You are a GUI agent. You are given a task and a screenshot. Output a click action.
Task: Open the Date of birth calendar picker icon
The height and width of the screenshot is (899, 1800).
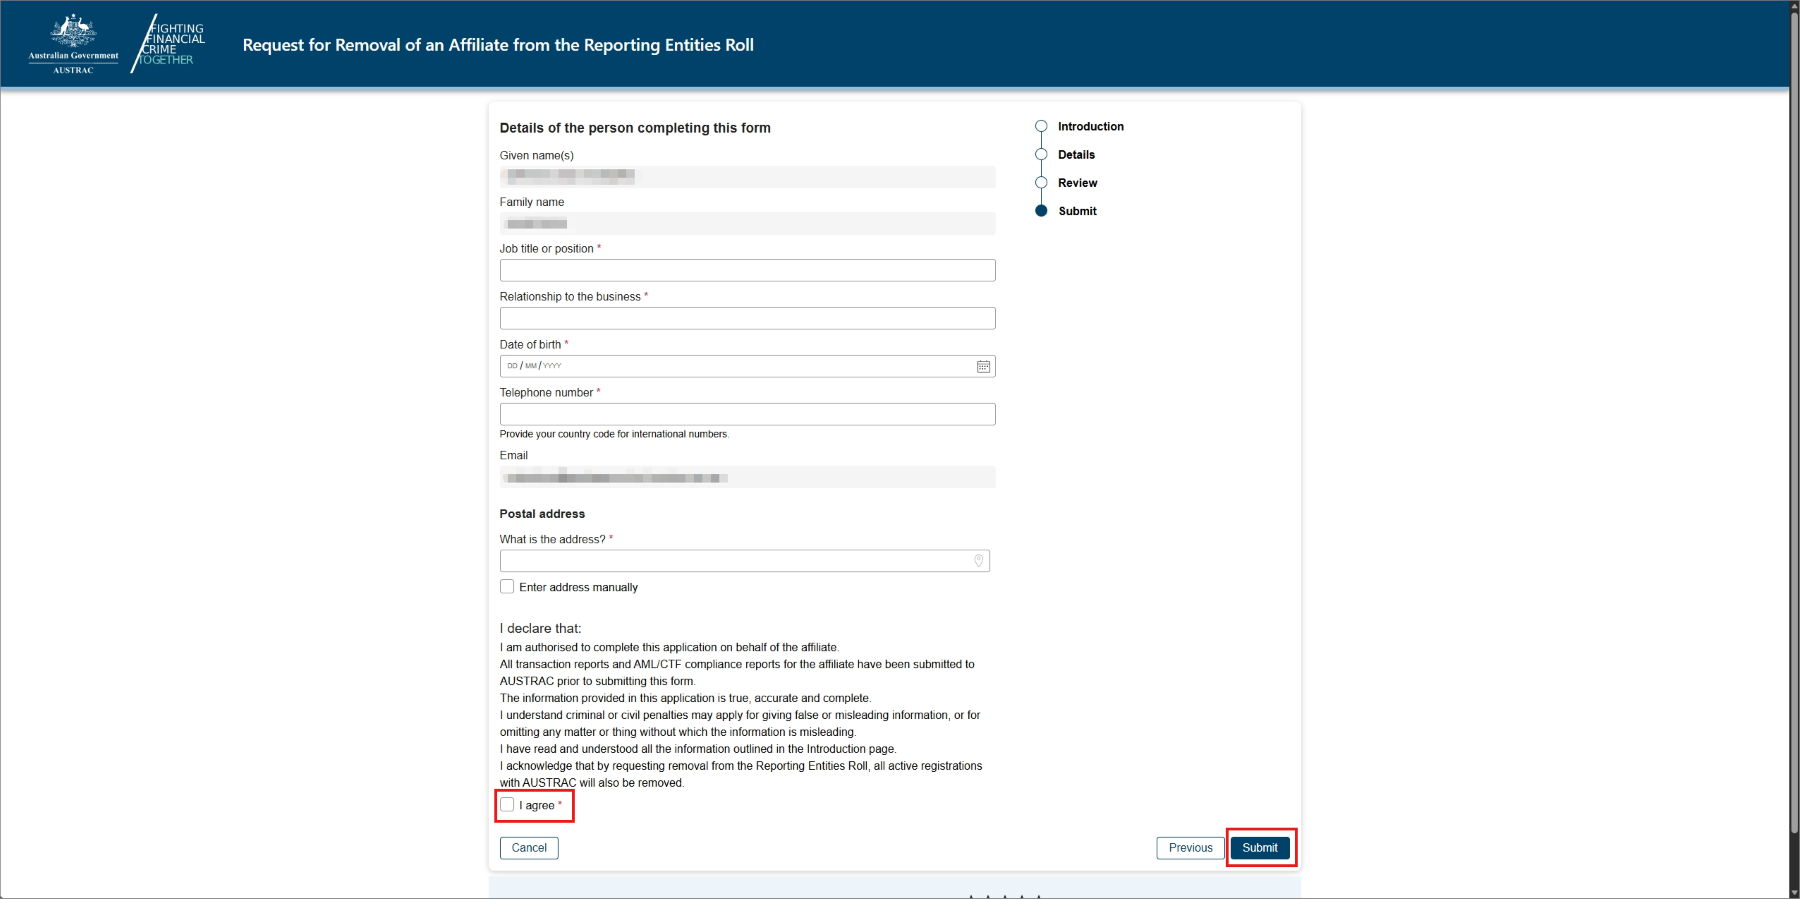point(983,367)
